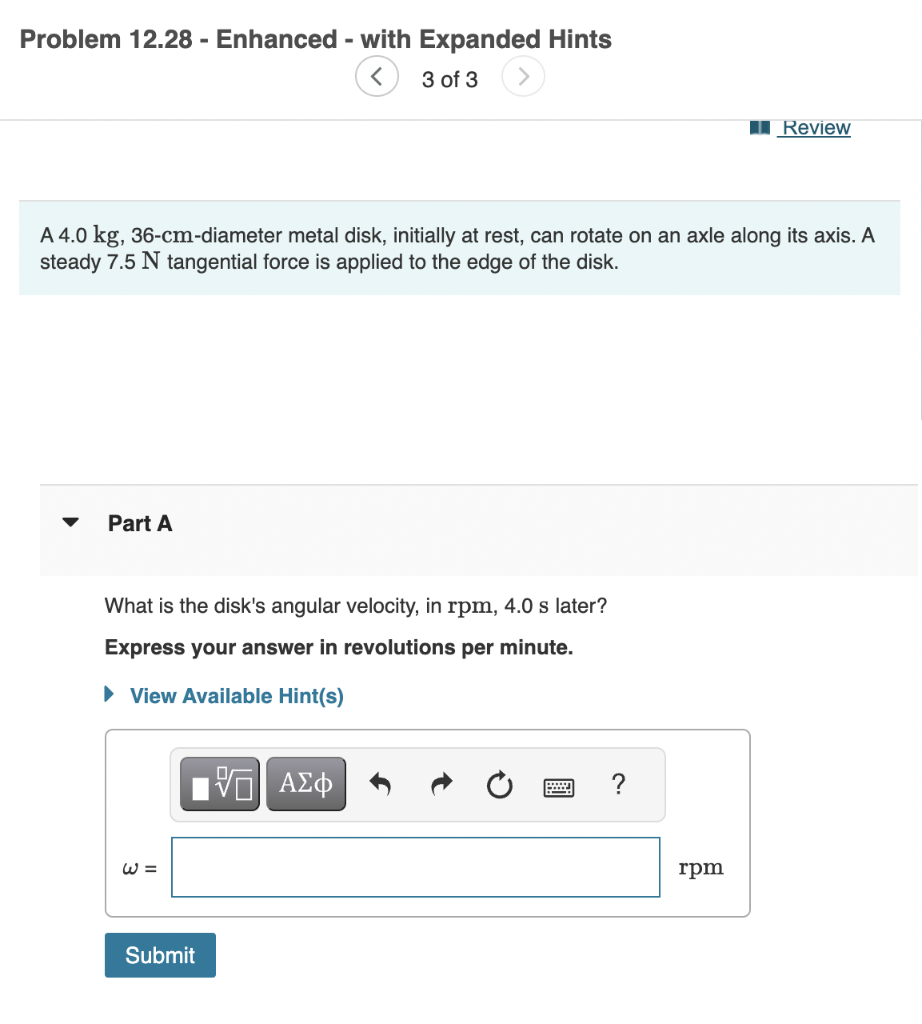Image resolution: width=922 pixels, height=1024 pixels.
Task: Reset the answer with the circular arrow
Action: pos(499,785)
